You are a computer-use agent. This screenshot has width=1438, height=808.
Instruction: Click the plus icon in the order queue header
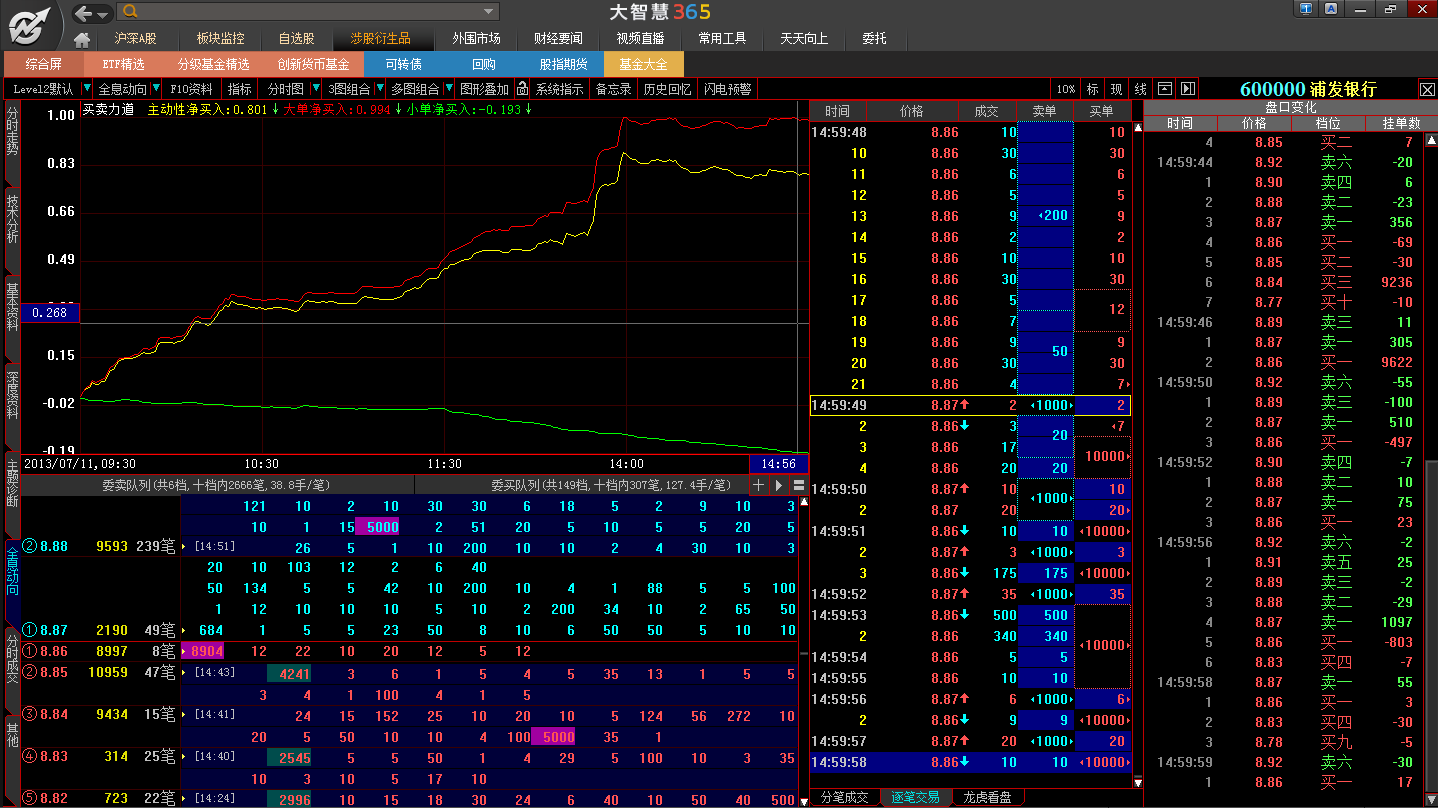[758, 485]
